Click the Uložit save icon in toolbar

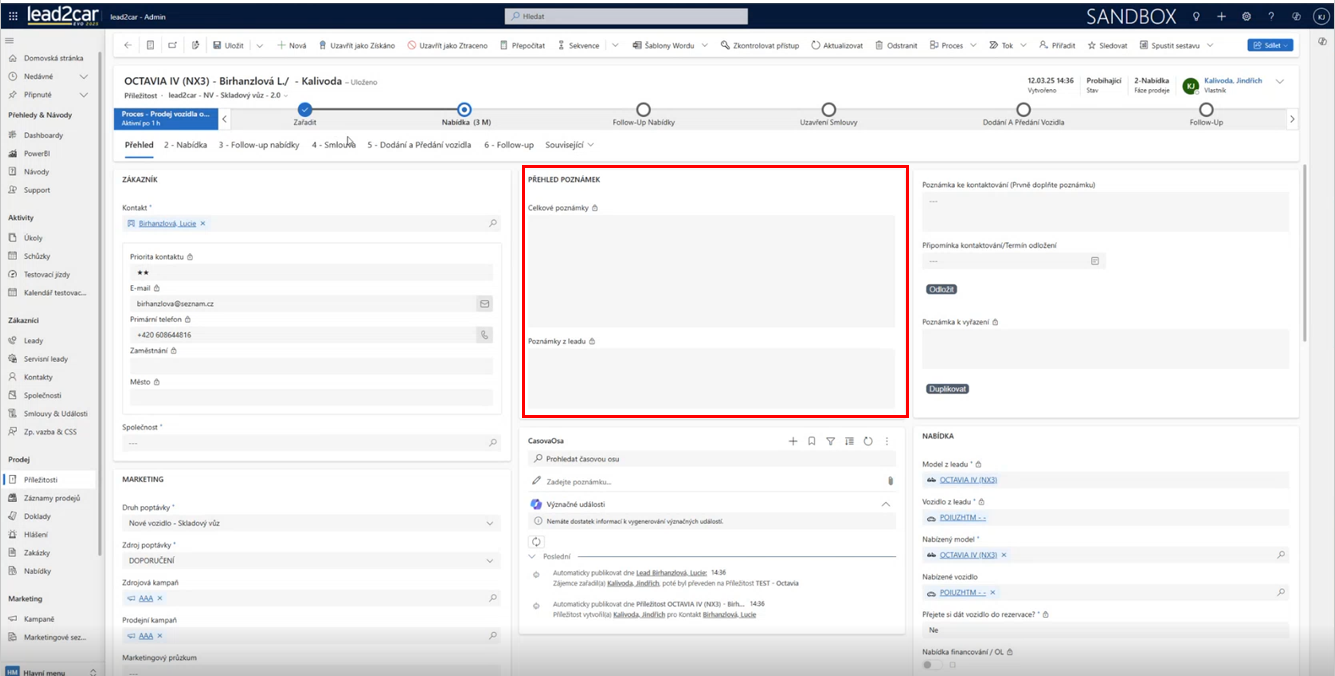(x=217, y=45)
